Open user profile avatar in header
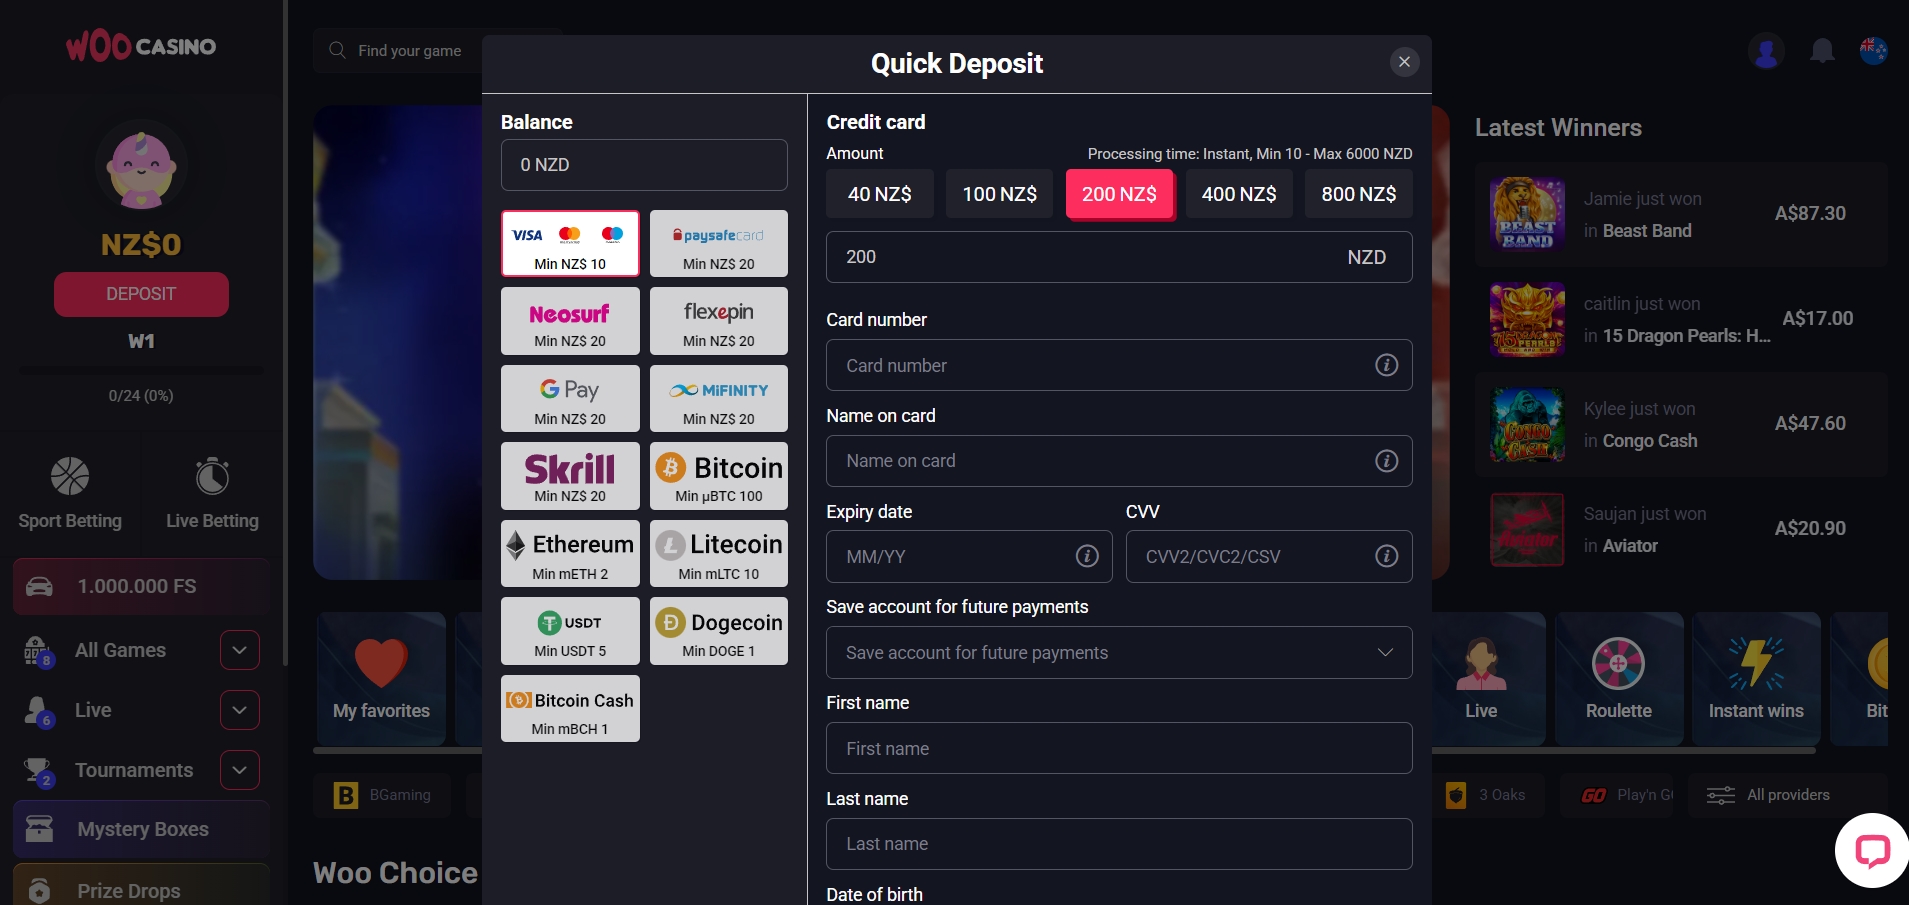This screenshot has width=1909, height=905. point(1766,51)
